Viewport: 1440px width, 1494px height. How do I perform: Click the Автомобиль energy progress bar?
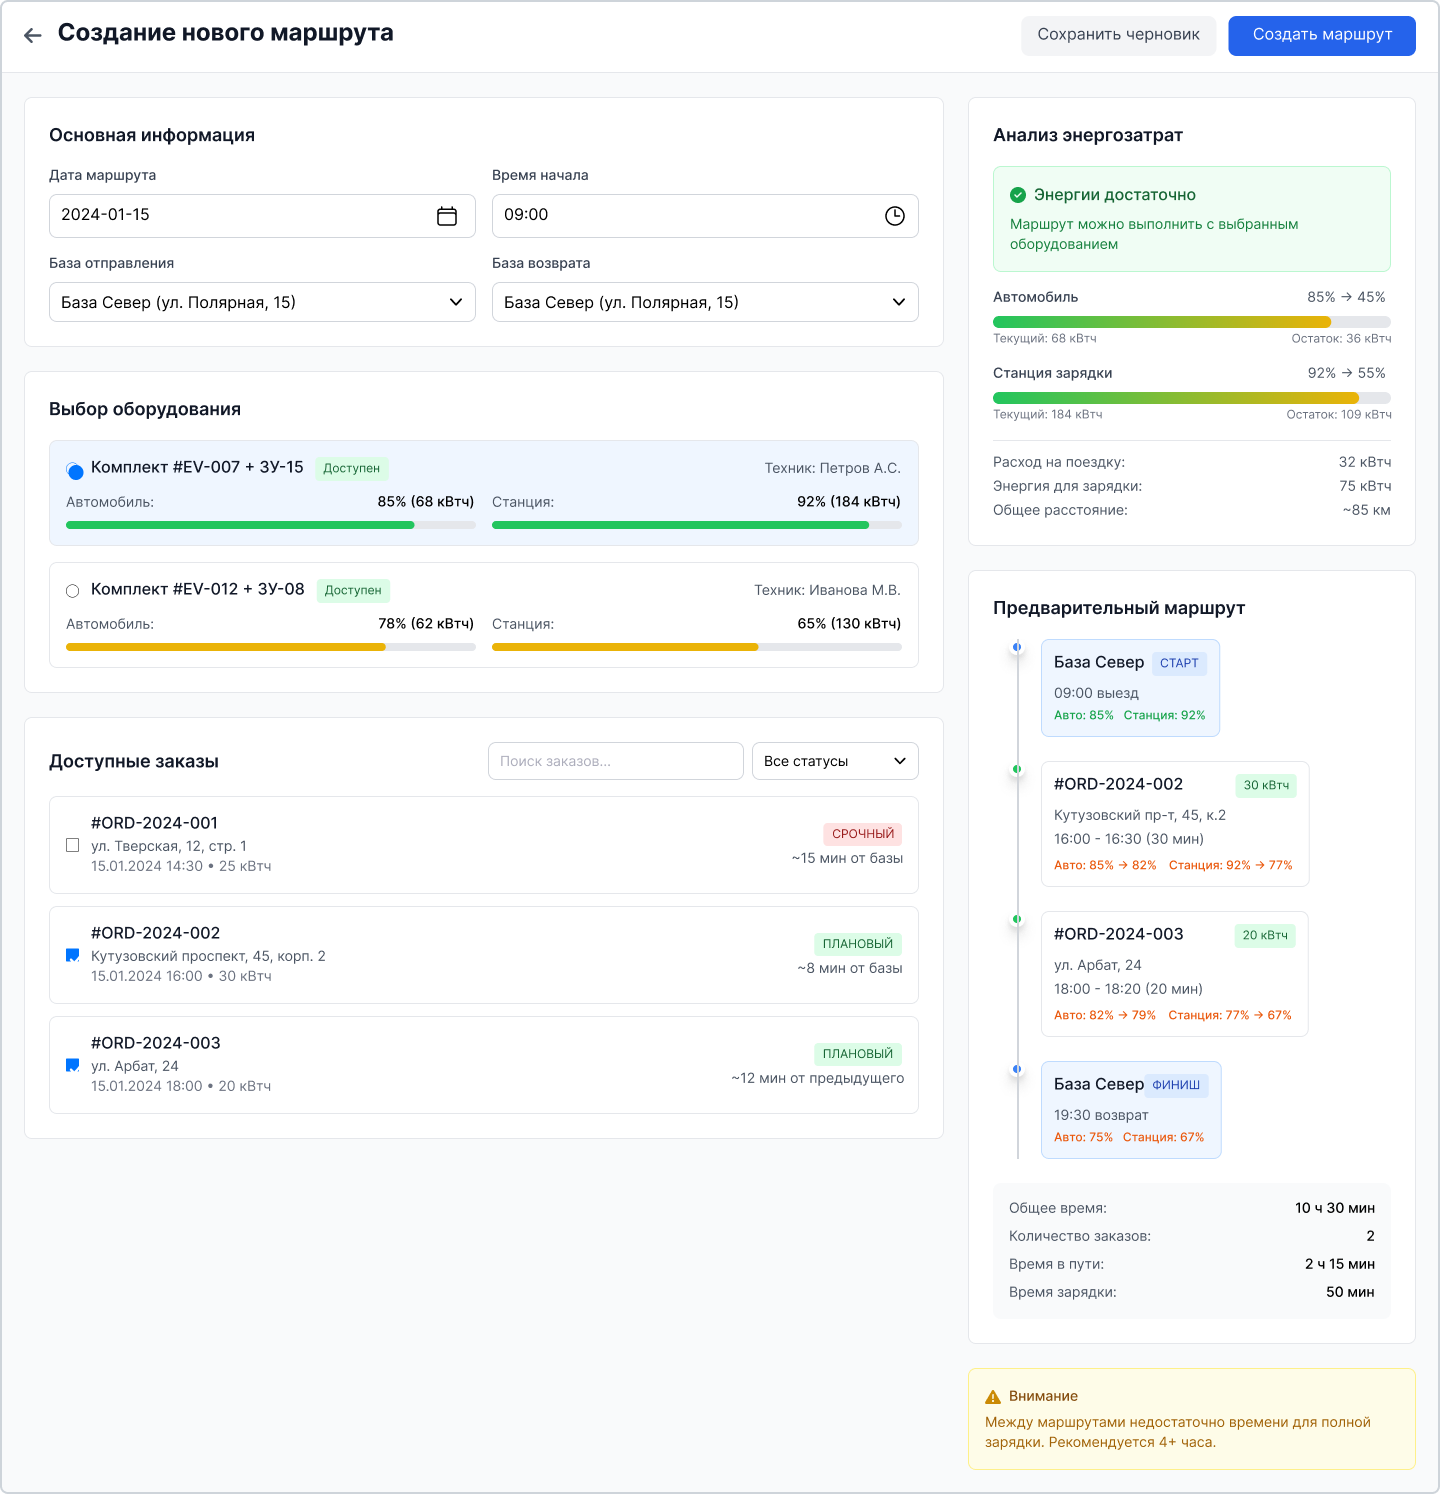(1191, 322)
